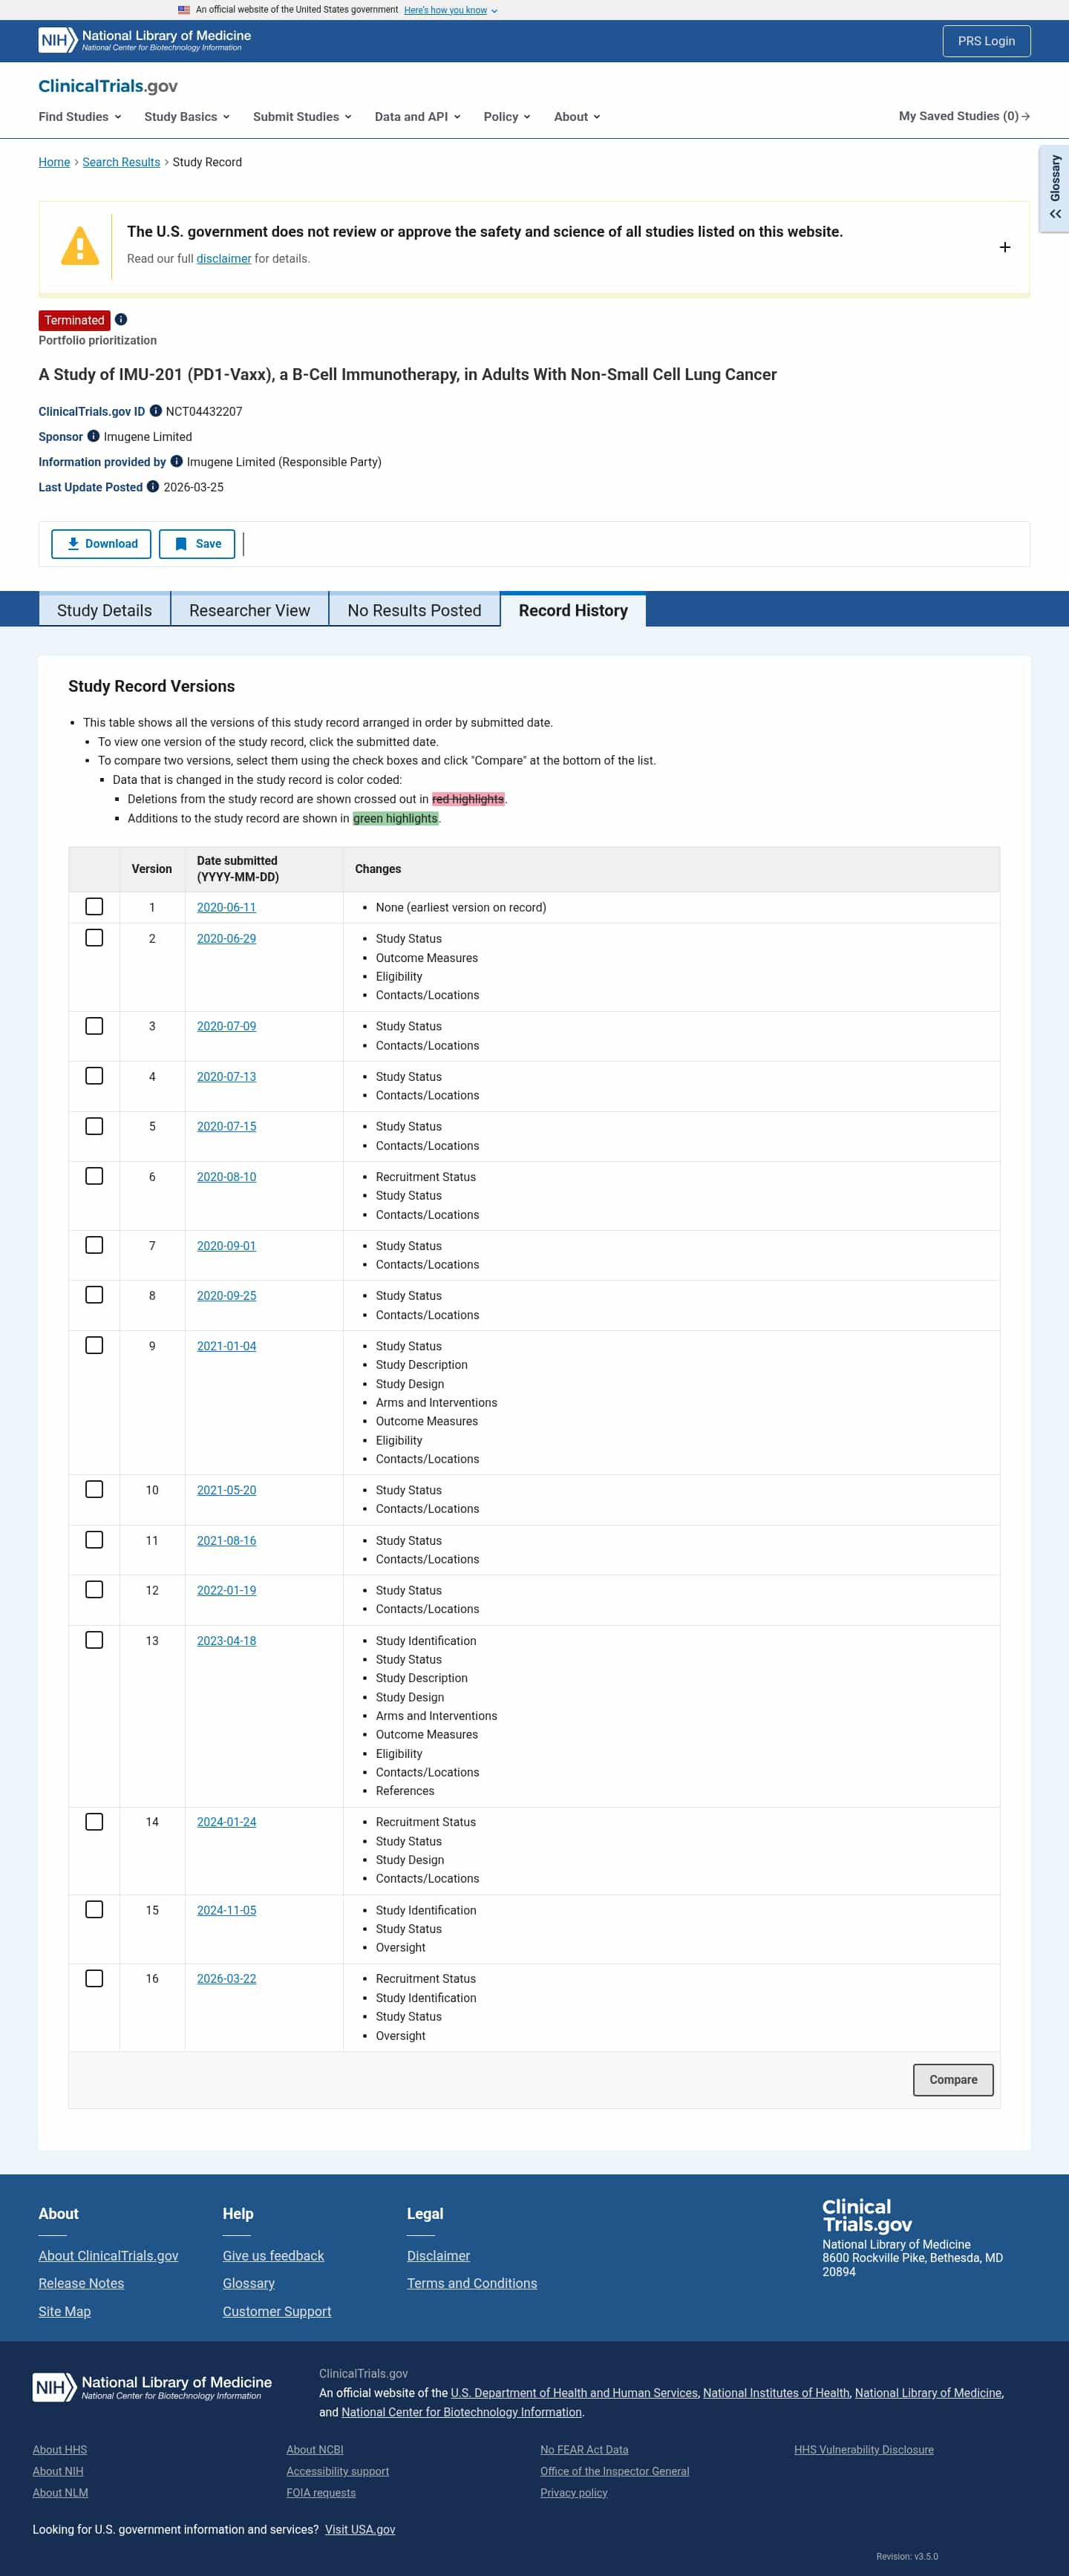Switch to the Researcher View tab

click(249, 610)
